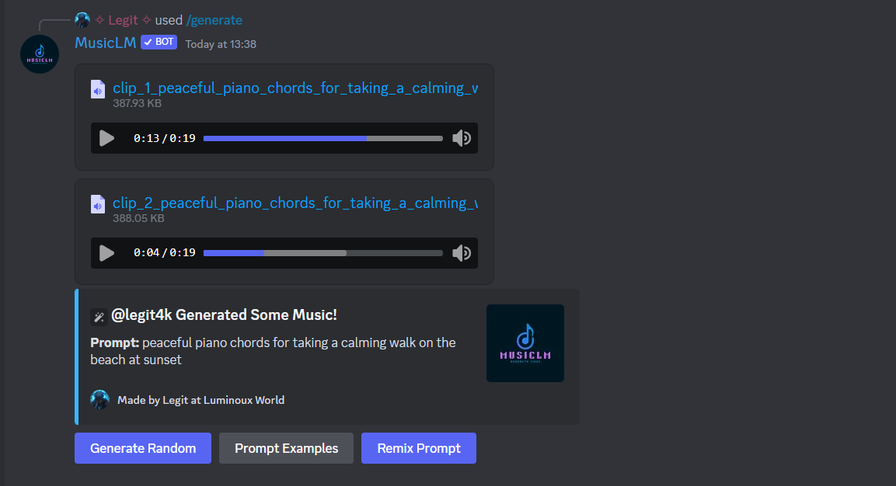Seek in the clip_1 progress bar

click(x=323, y=138)
